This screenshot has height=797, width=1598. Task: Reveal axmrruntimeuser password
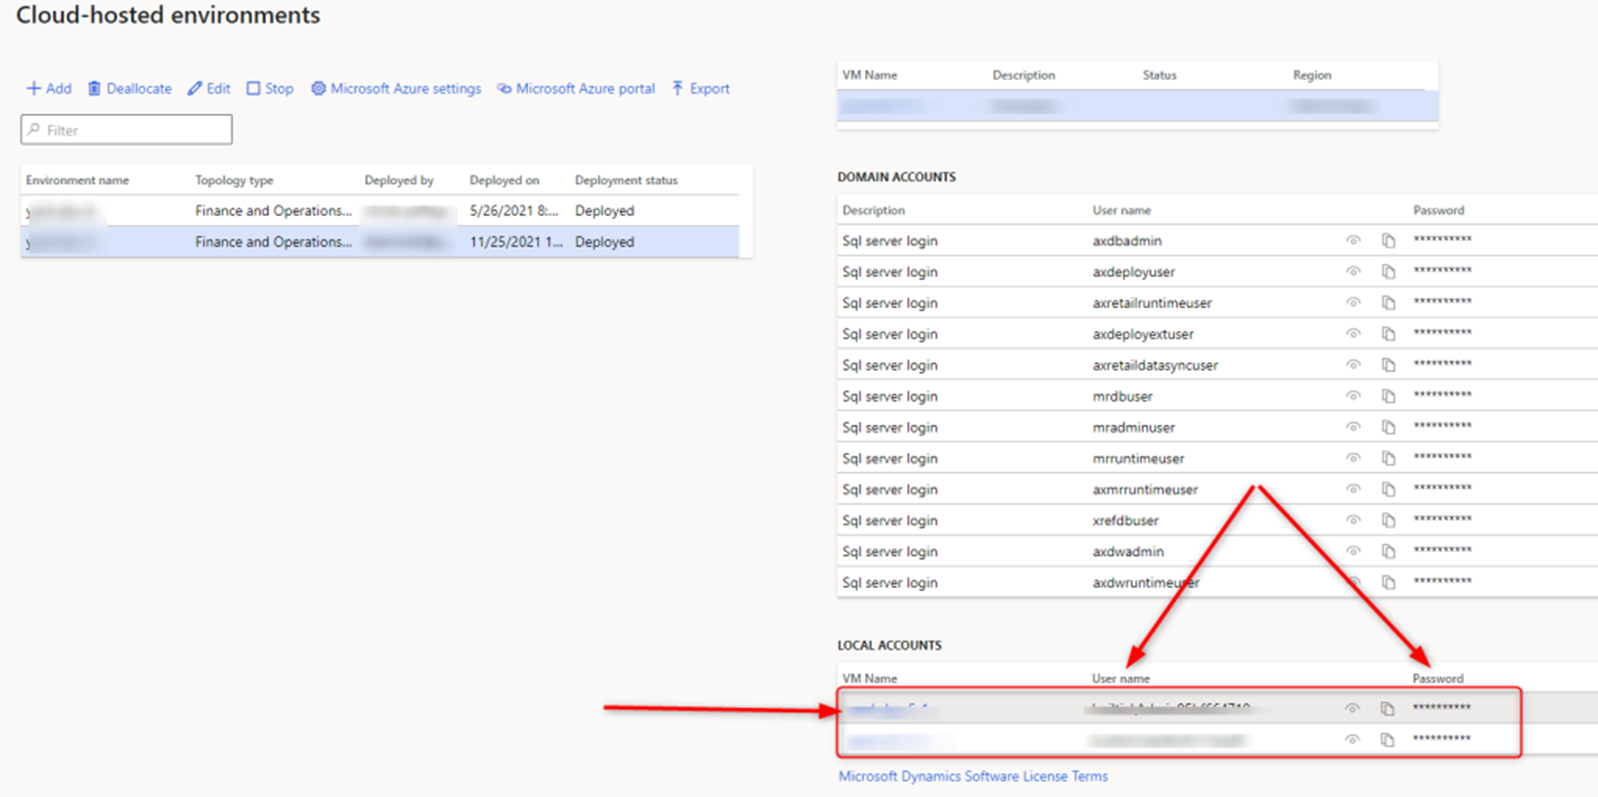1353,488
